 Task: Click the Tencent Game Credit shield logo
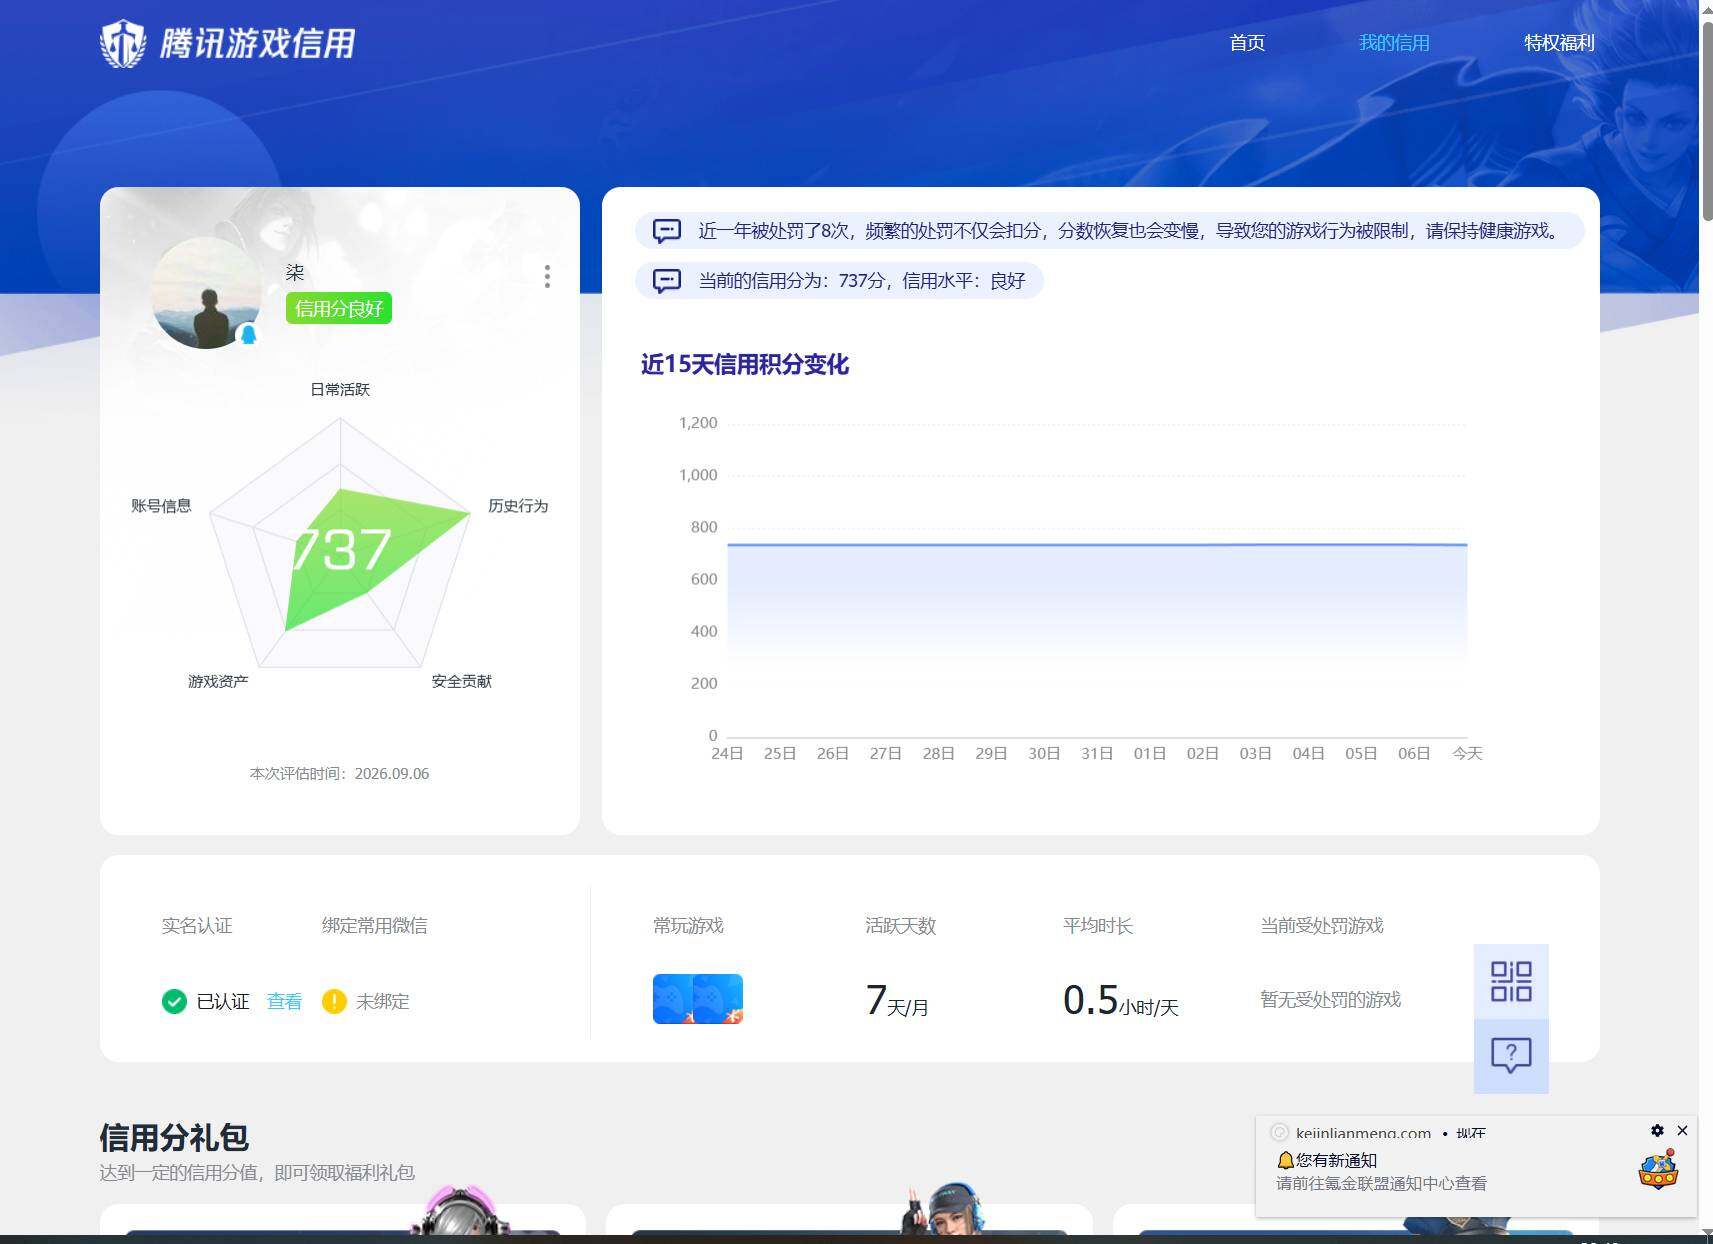[123, 43]
